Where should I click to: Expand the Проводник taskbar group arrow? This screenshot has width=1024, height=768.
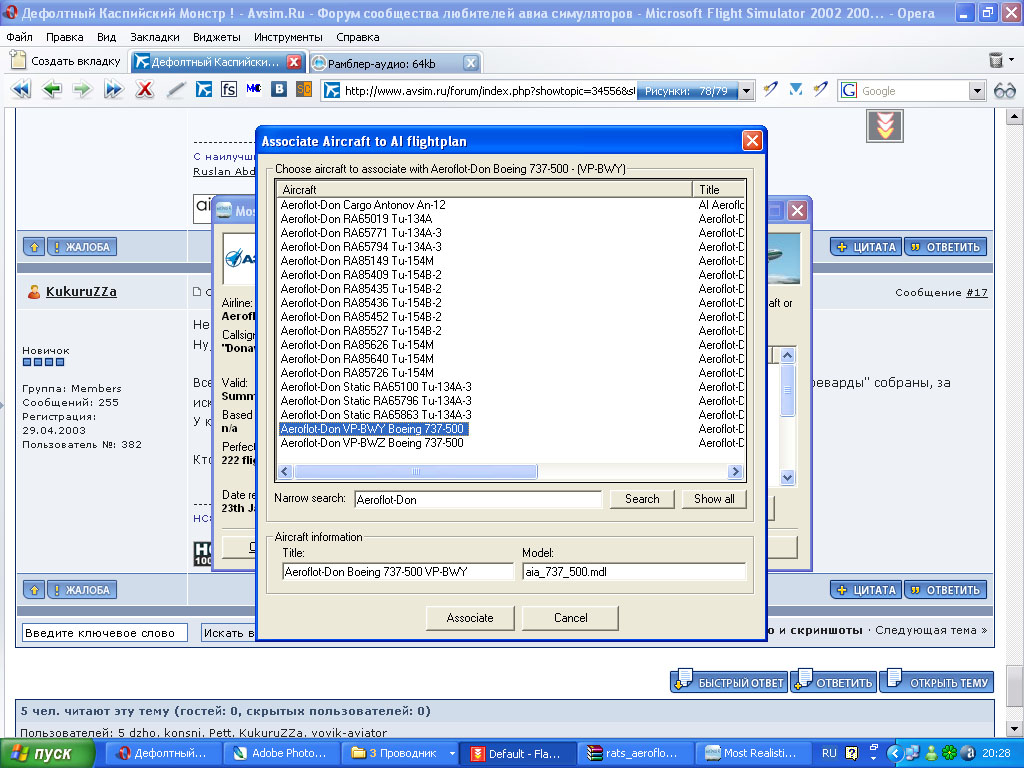[452, 754]
